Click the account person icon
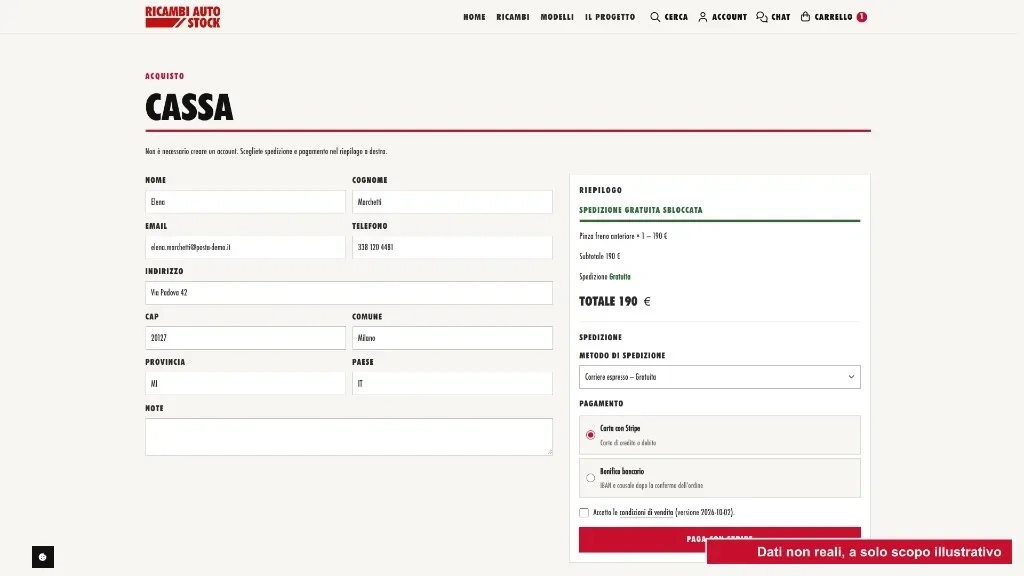 703,17
